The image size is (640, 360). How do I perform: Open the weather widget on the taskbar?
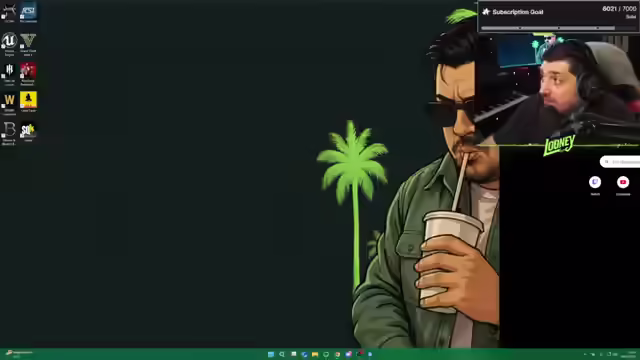(18, 354)
